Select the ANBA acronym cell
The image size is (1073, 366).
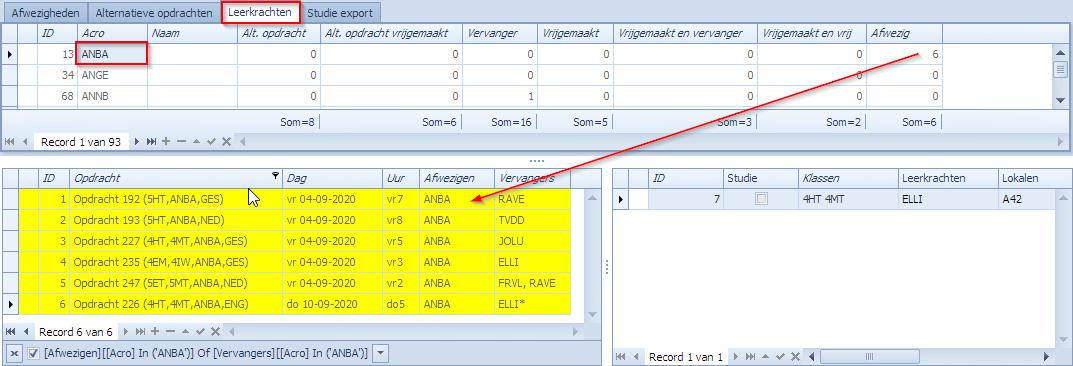coord(112,53)
